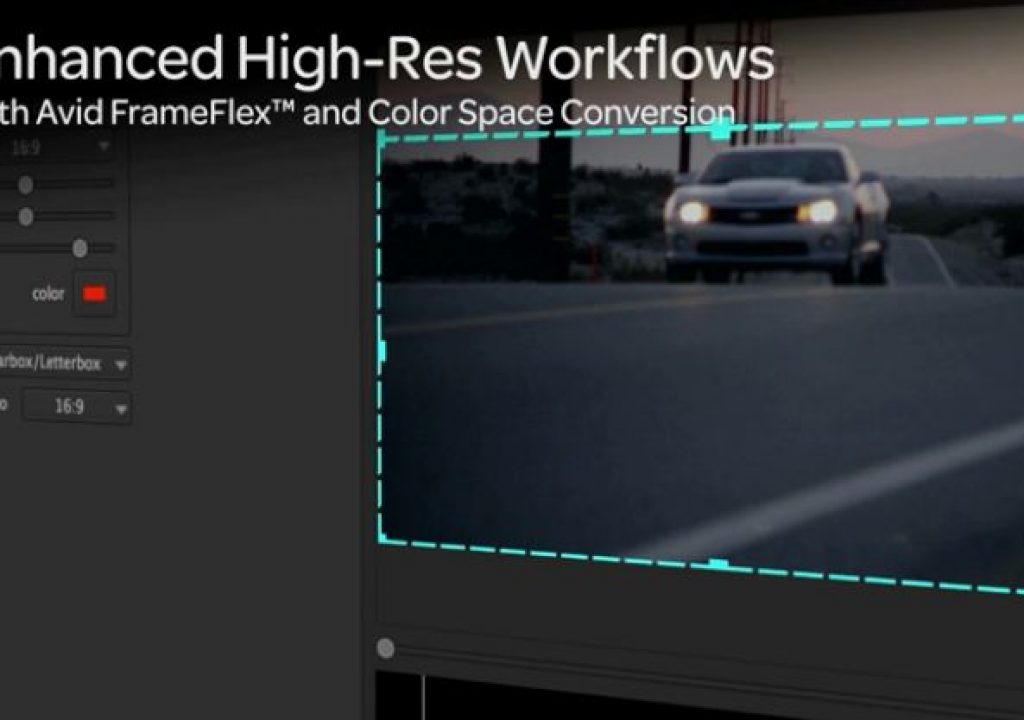1024x720 pixels.
Task: Open the Letterbox reformat dropdown
Action: 63,363
